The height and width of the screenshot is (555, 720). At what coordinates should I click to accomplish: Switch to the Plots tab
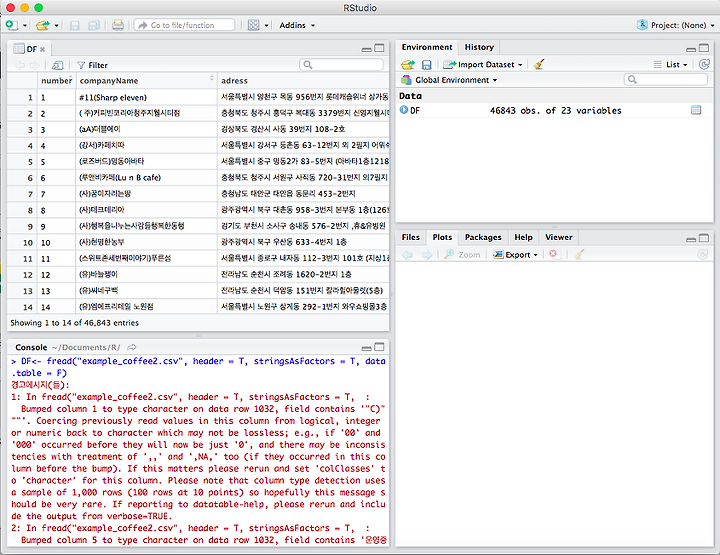[x=442, y=237]
